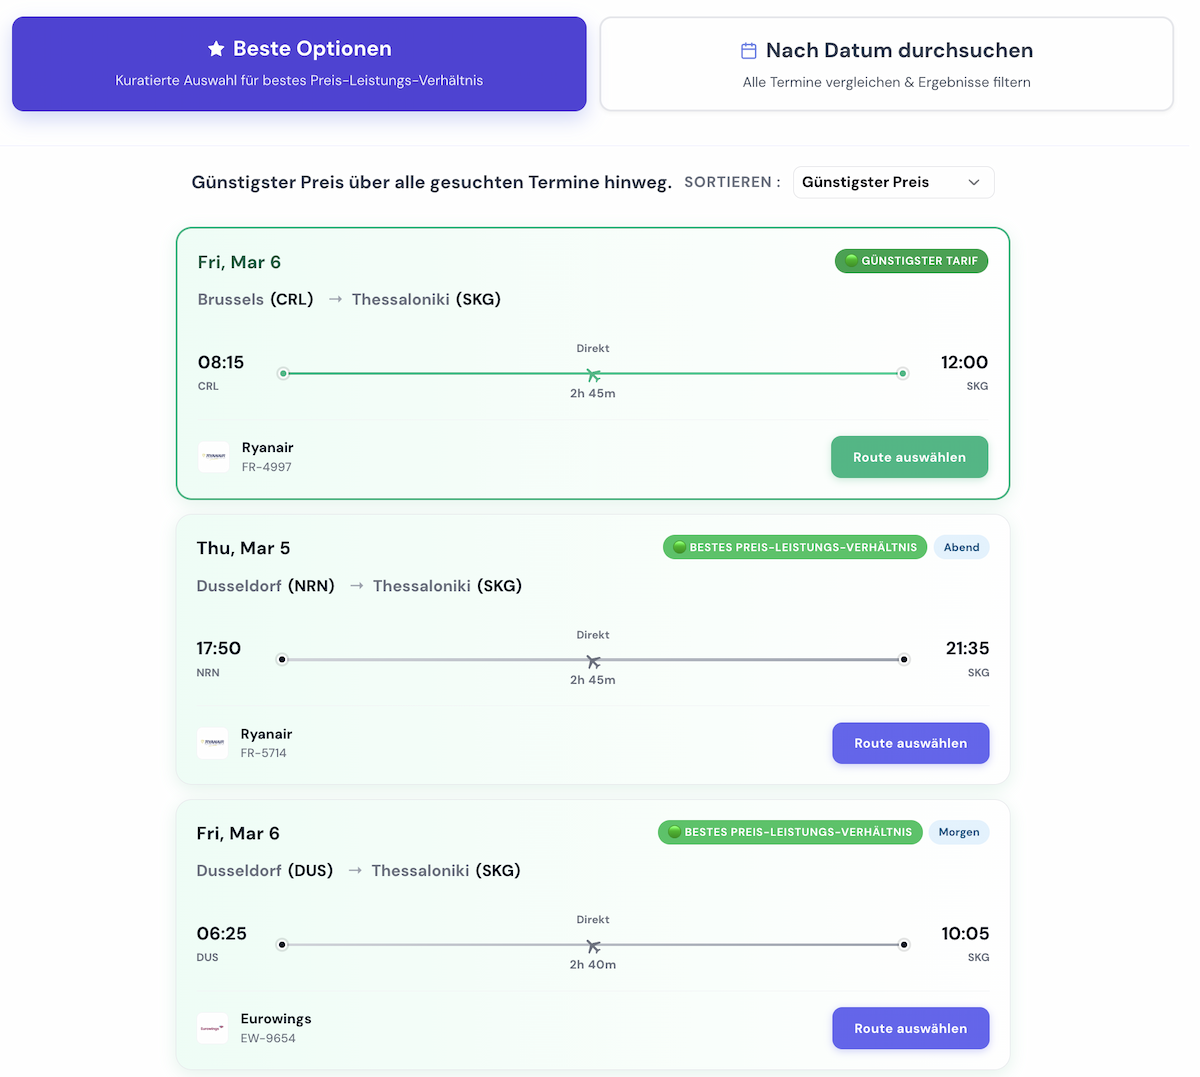Click the departure endpoint on the NRN flight timeline
This screenshot has height=1077, width=1200.
point(282,660)
